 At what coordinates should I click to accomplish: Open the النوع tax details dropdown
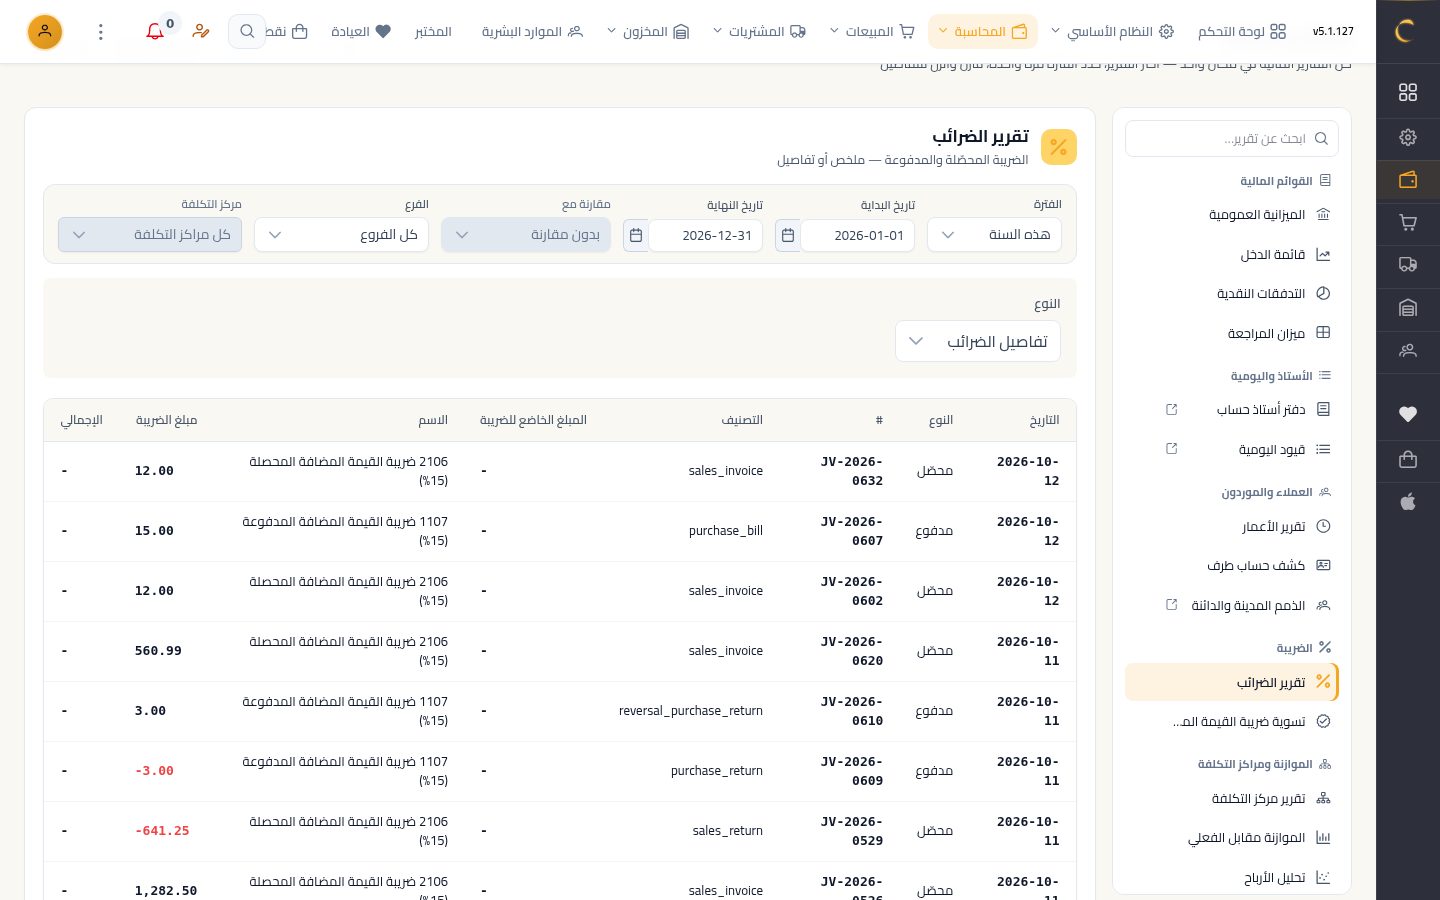pos(978,342)
